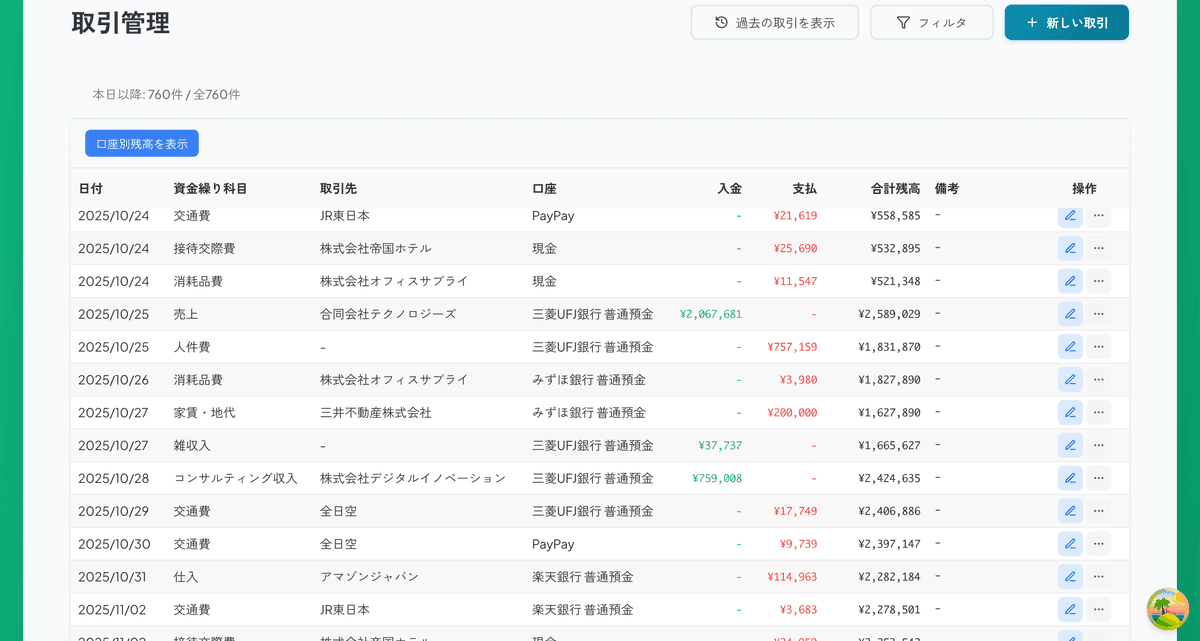
Task: Open more options for 2025/10/30 交通費 row
Action: (x=1099, y=544)
